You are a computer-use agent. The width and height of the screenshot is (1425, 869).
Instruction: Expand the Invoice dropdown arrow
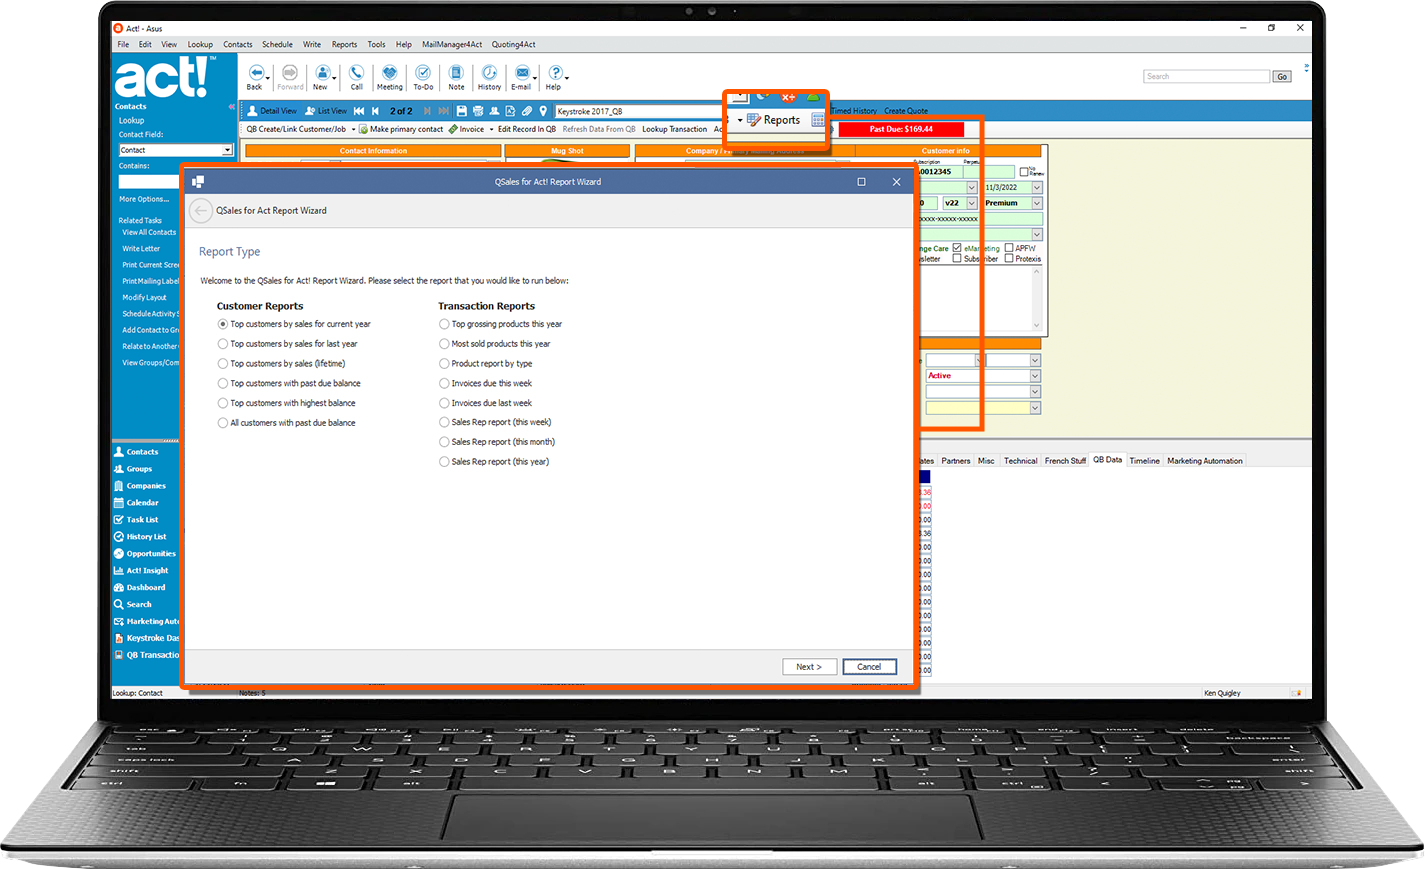pos(491,129)
